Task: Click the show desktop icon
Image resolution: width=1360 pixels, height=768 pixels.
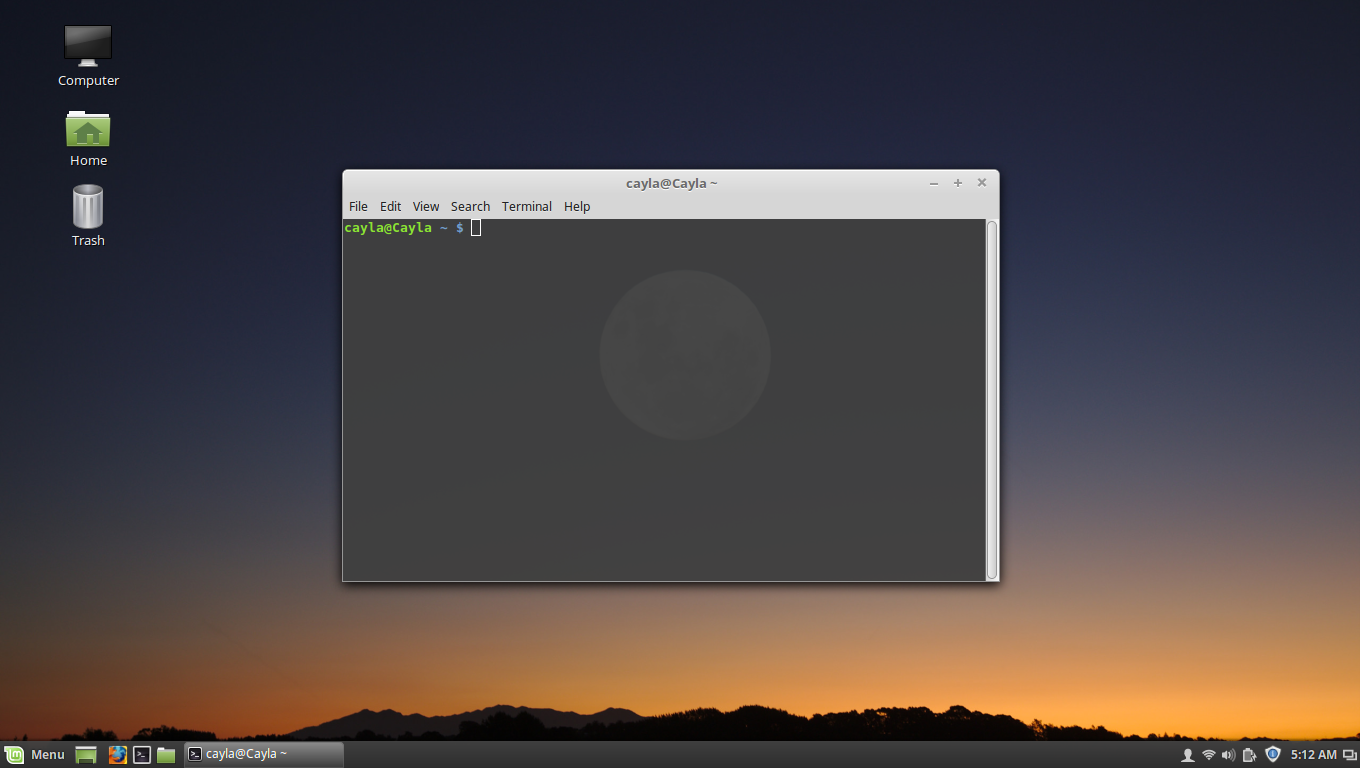Action: click(85, 753)
